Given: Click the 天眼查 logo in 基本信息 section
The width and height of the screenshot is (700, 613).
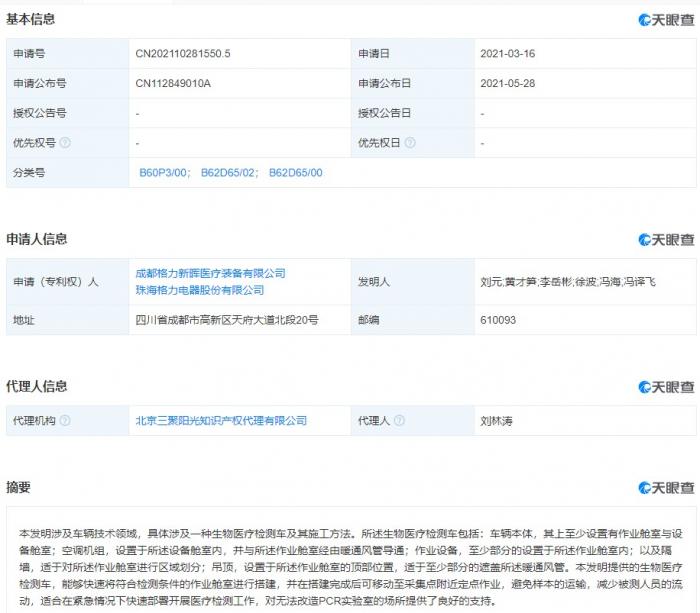Looking at the screenshot, I should [x=666, y=20].
